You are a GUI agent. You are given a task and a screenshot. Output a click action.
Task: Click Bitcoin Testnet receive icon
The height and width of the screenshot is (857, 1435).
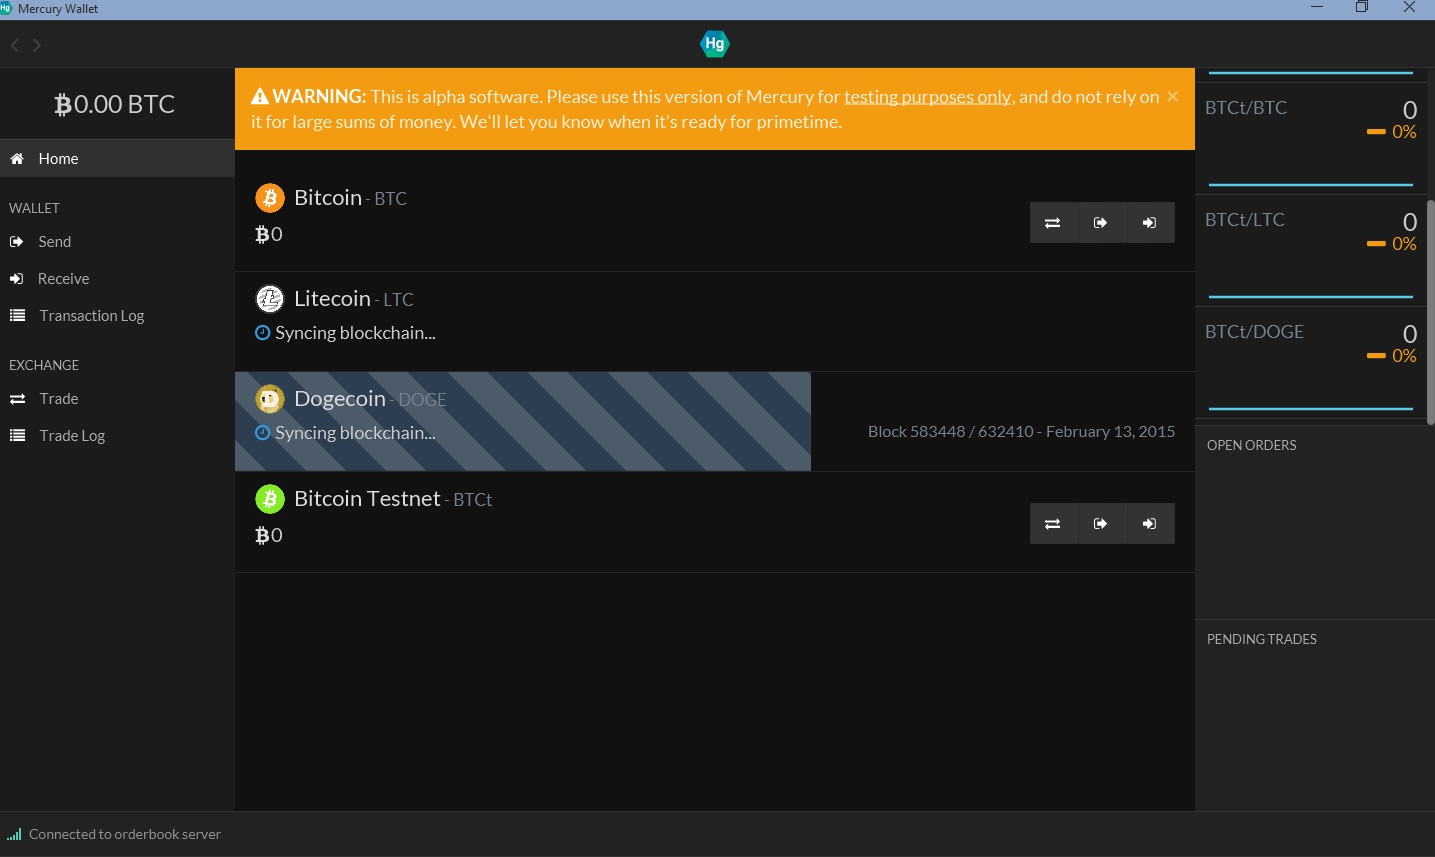click(1150, 524)
